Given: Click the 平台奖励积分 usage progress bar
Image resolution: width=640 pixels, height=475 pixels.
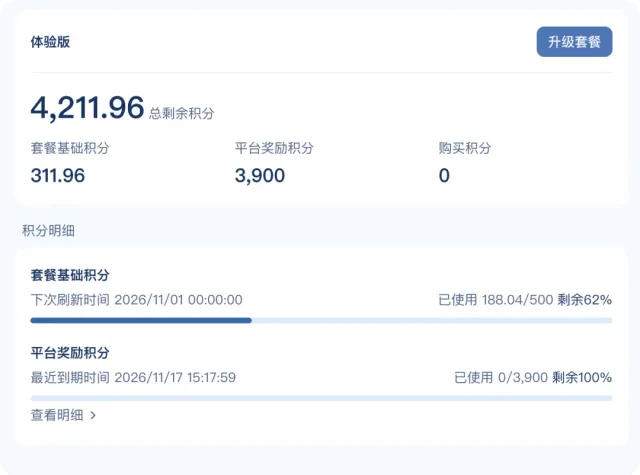Looking at the screenshot, I should (x=321, y=398).
